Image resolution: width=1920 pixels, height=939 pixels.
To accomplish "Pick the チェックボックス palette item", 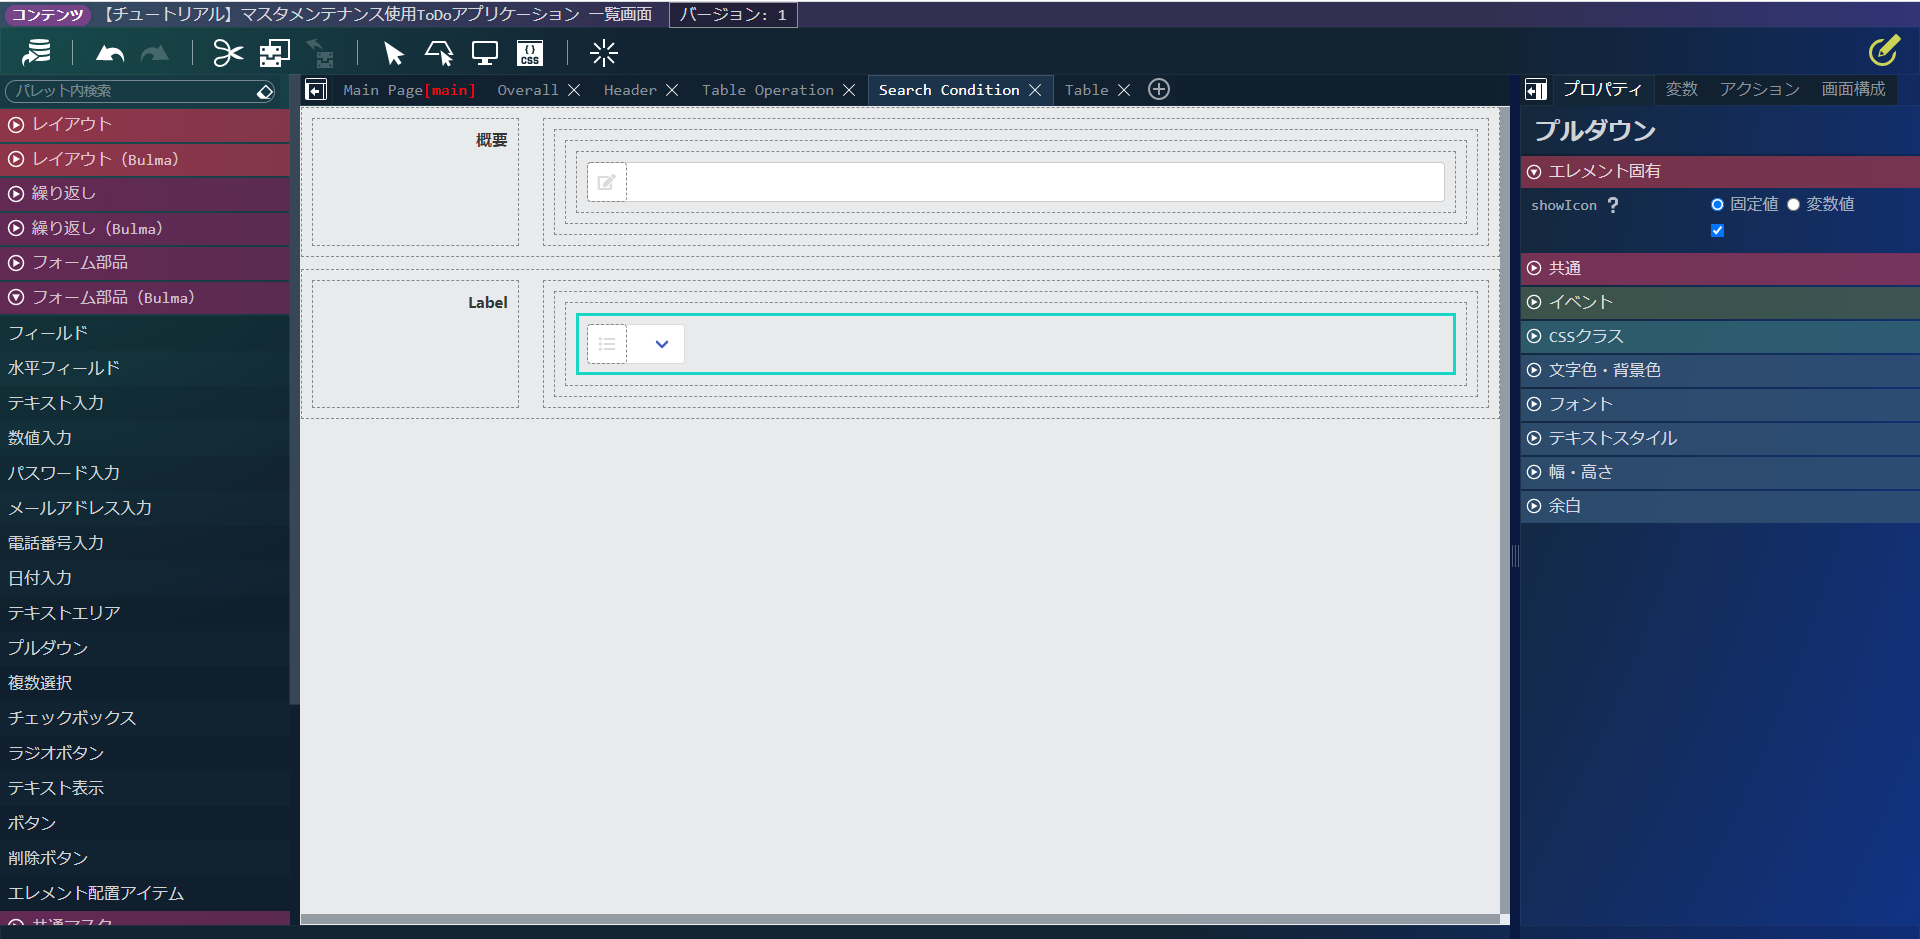I will coord(145,718).
